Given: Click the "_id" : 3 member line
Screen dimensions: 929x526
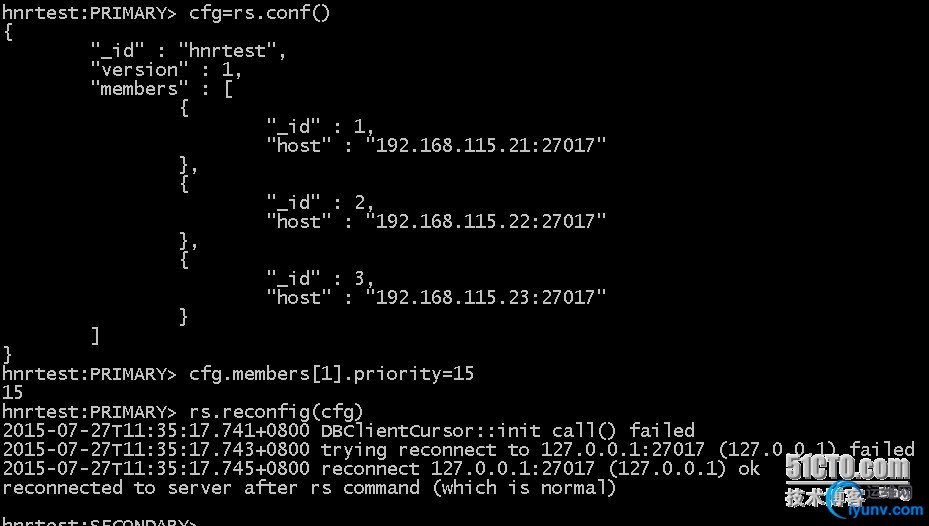Looking at the screenshot, I should pyautogui.click(x=321, y=278).
